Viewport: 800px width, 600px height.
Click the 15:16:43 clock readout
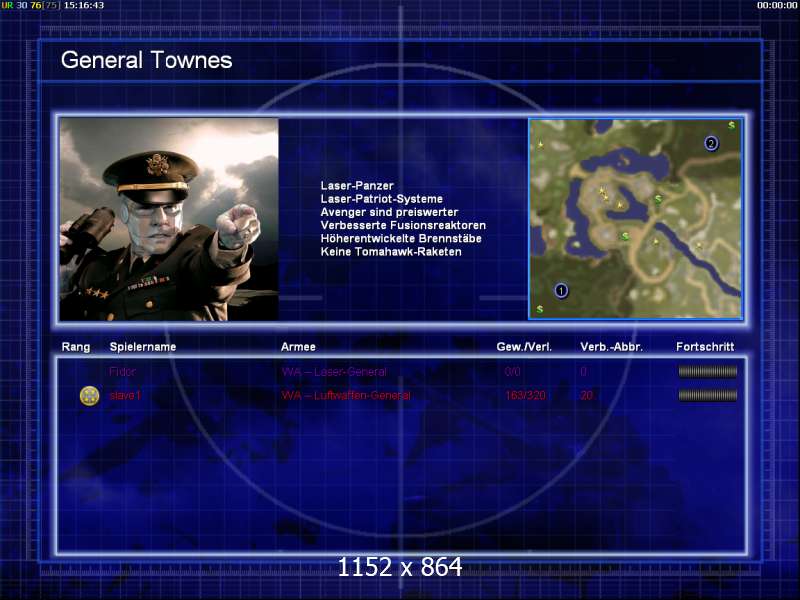click(x=84, y=5)
